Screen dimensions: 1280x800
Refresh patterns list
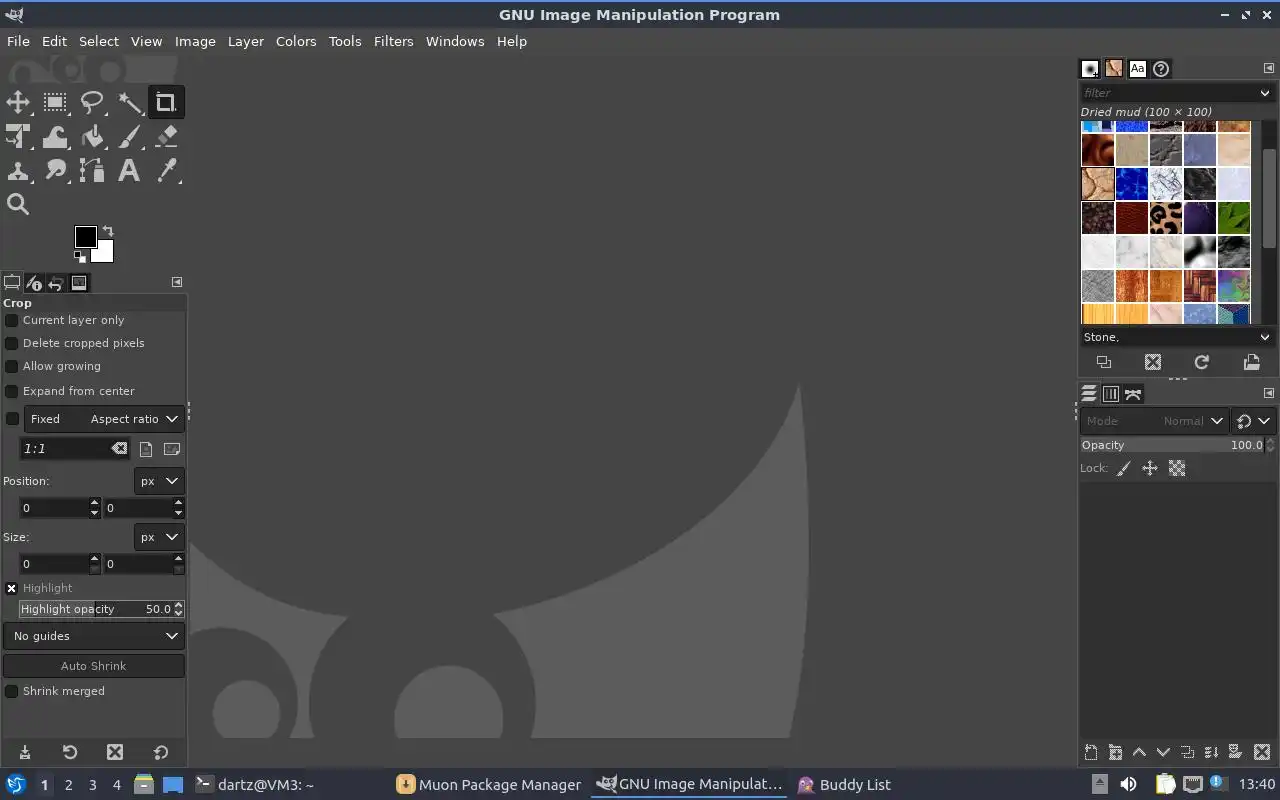coord(1202,362)
